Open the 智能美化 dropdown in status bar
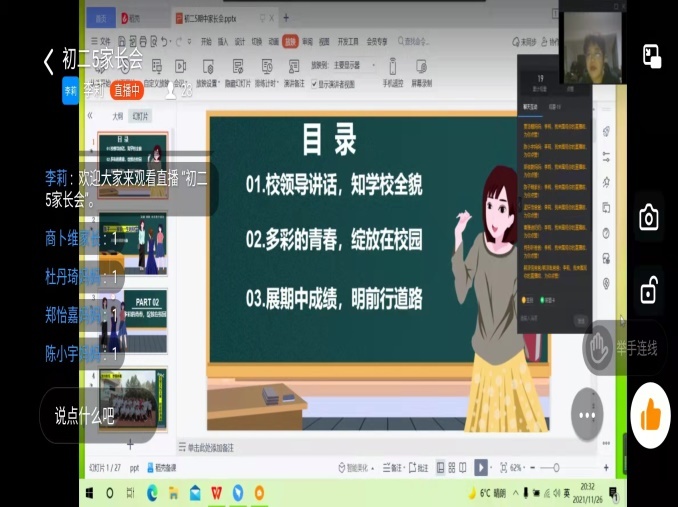 (356, 468)
